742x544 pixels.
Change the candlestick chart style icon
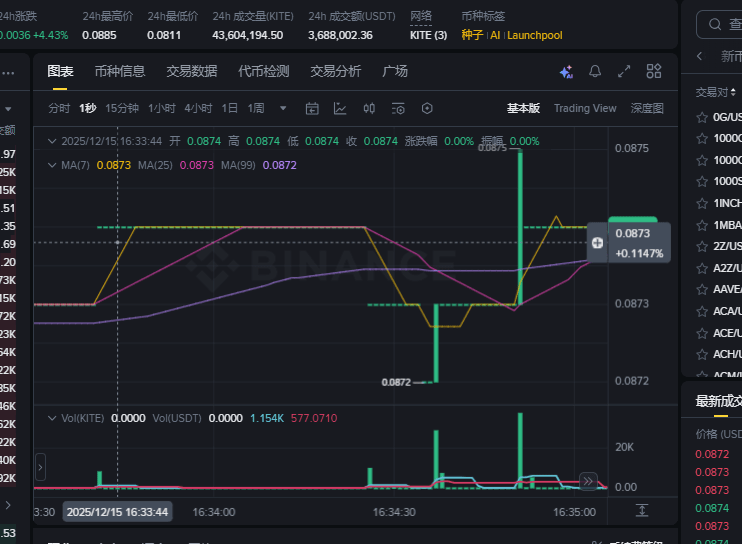click(369, 109)
